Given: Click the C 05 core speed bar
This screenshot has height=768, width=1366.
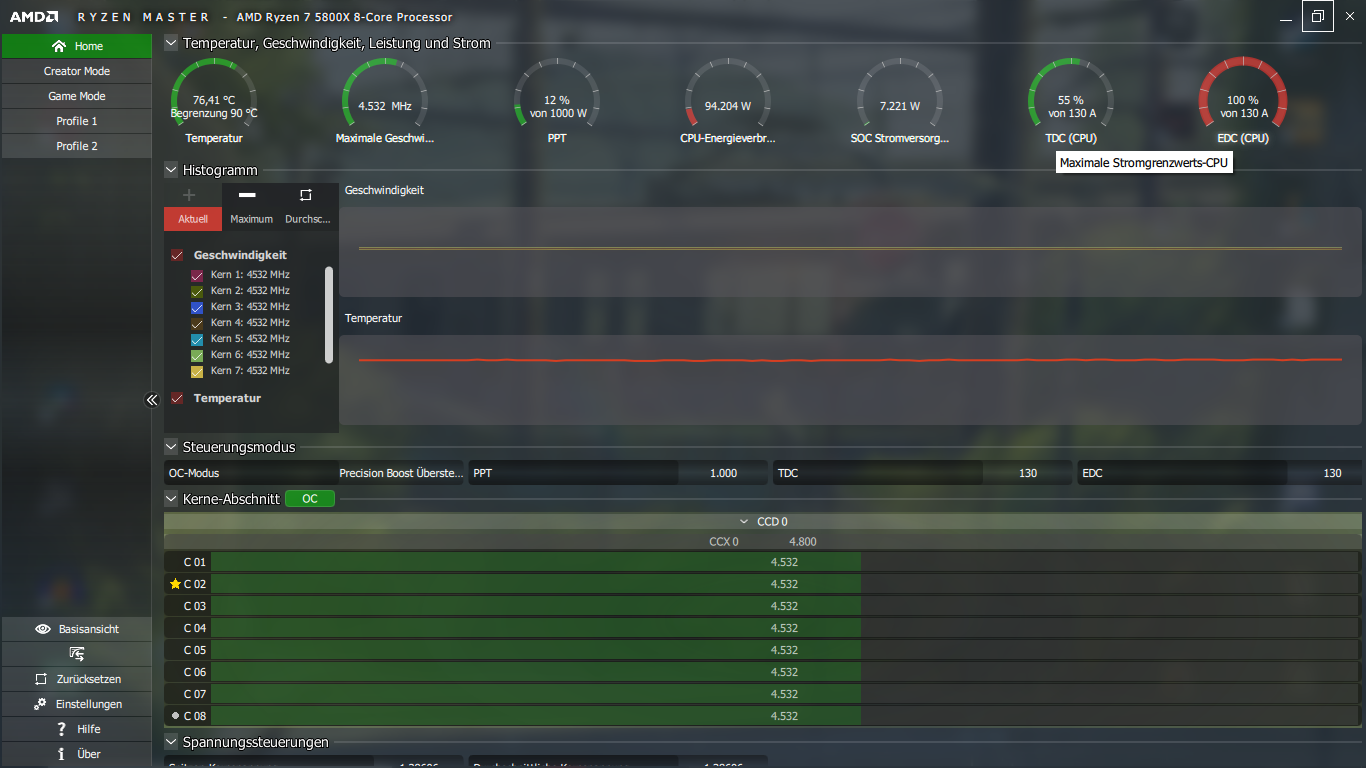Looking at the screenshot, I should [786, 650].
